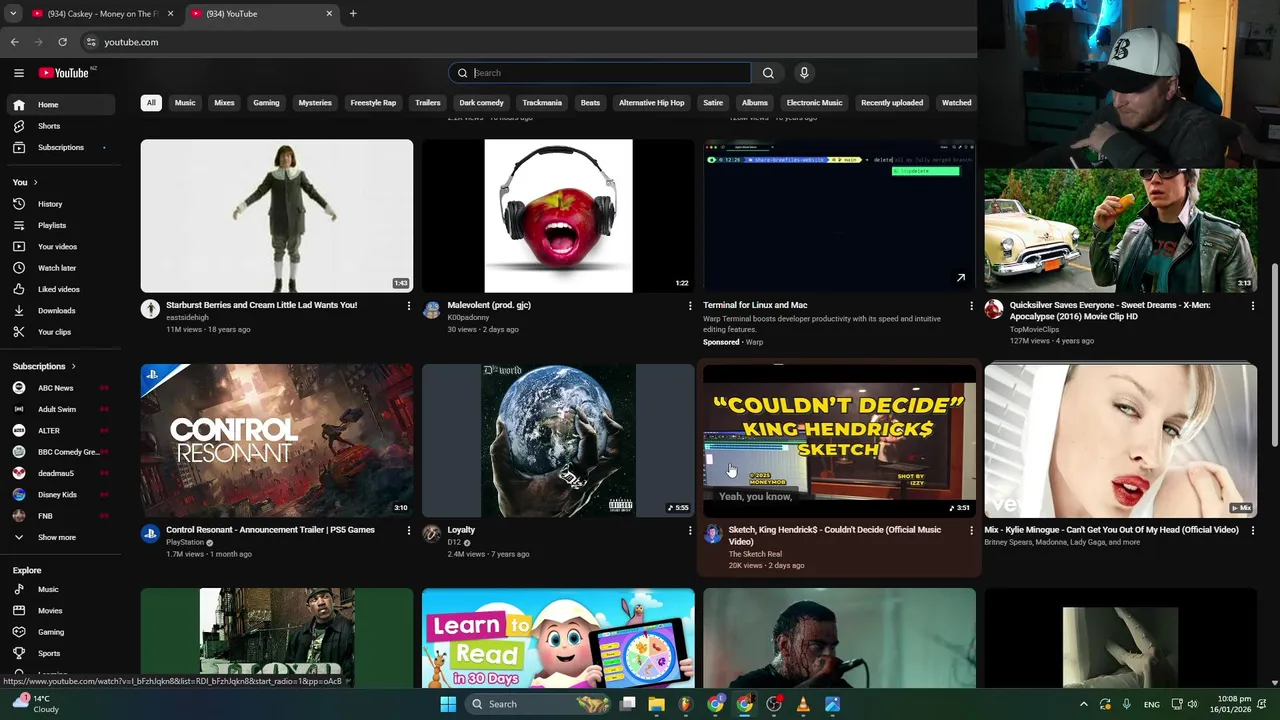Play the Learn to Read thumbnail
The height and width of the screenshot is (720, 1280).
click(x=558, y=637)
